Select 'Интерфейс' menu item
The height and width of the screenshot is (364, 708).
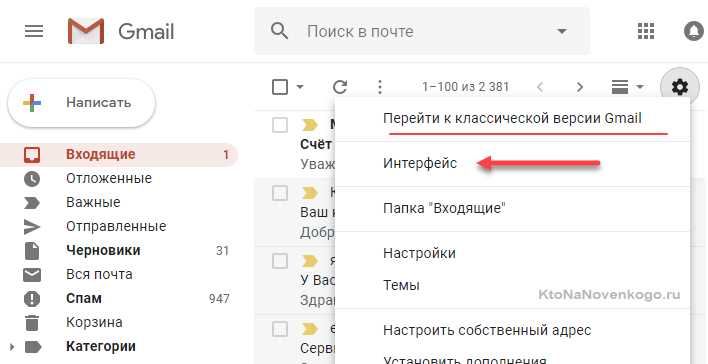click(x=420, y=163)
